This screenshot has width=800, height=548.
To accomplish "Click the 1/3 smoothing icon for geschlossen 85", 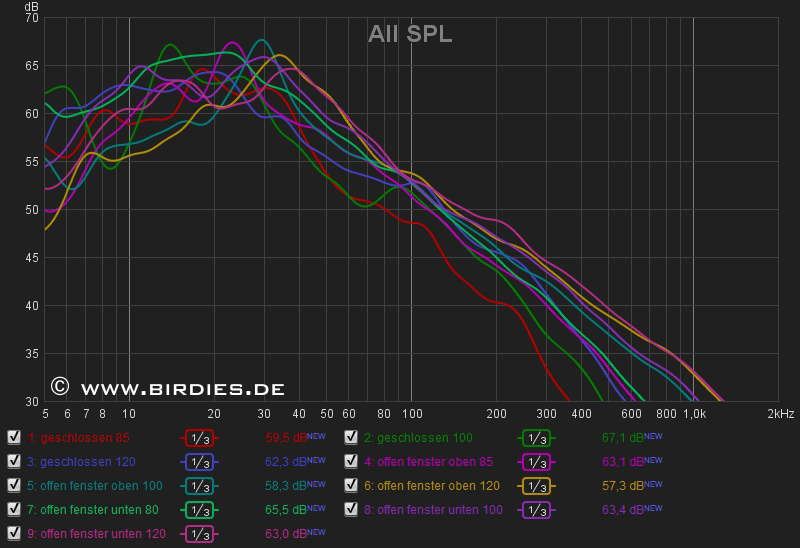I will (200, 437).
